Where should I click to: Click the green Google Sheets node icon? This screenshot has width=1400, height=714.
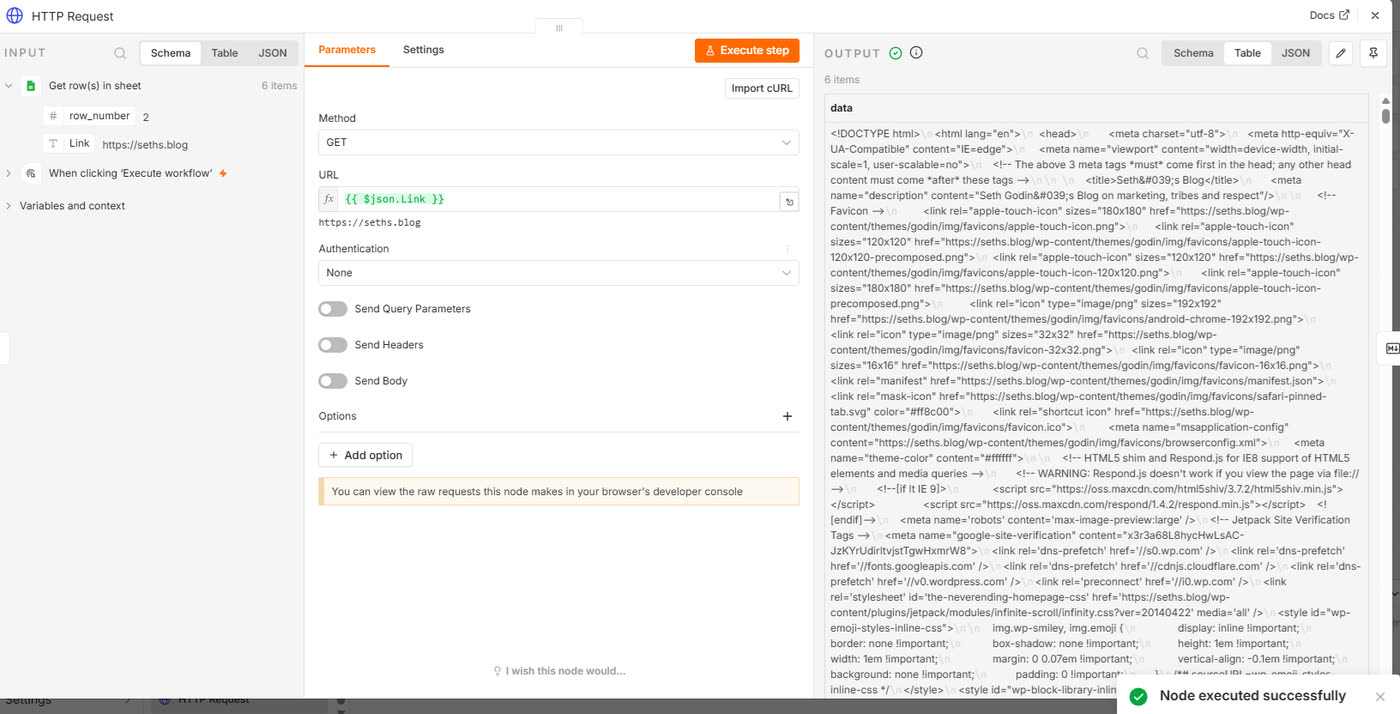31,86
